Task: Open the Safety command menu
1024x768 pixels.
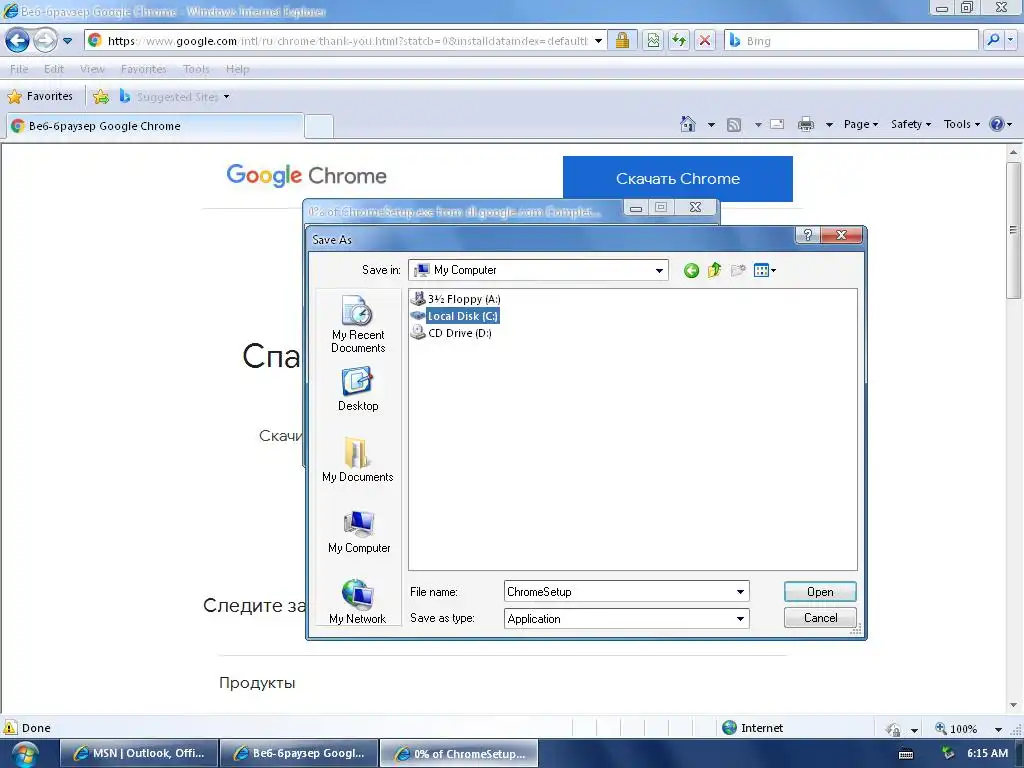Action: click(911, 123)
